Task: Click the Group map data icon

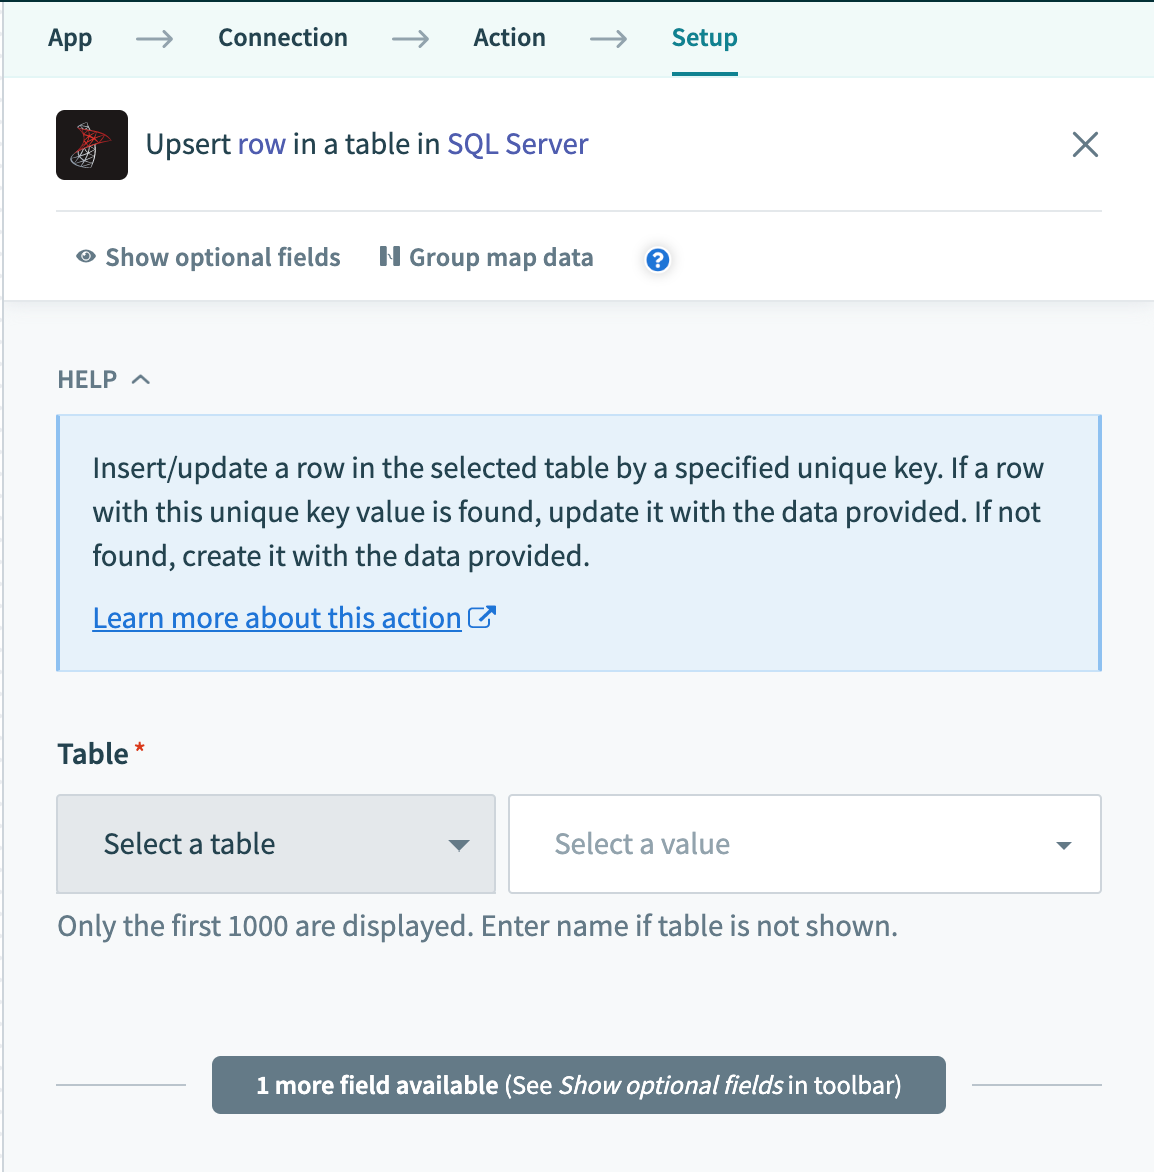Action: 390,257
